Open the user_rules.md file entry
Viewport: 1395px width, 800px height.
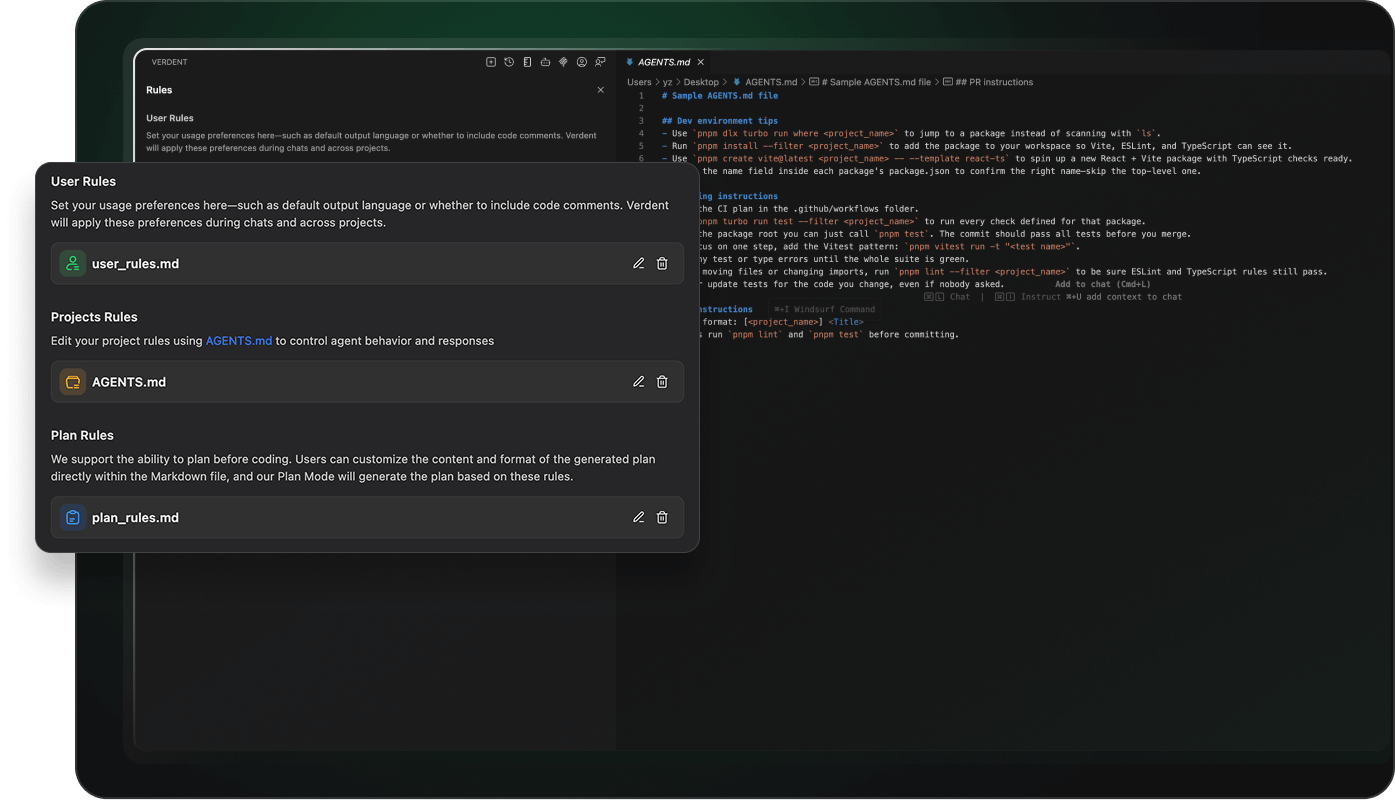click(x=135, y=264)
